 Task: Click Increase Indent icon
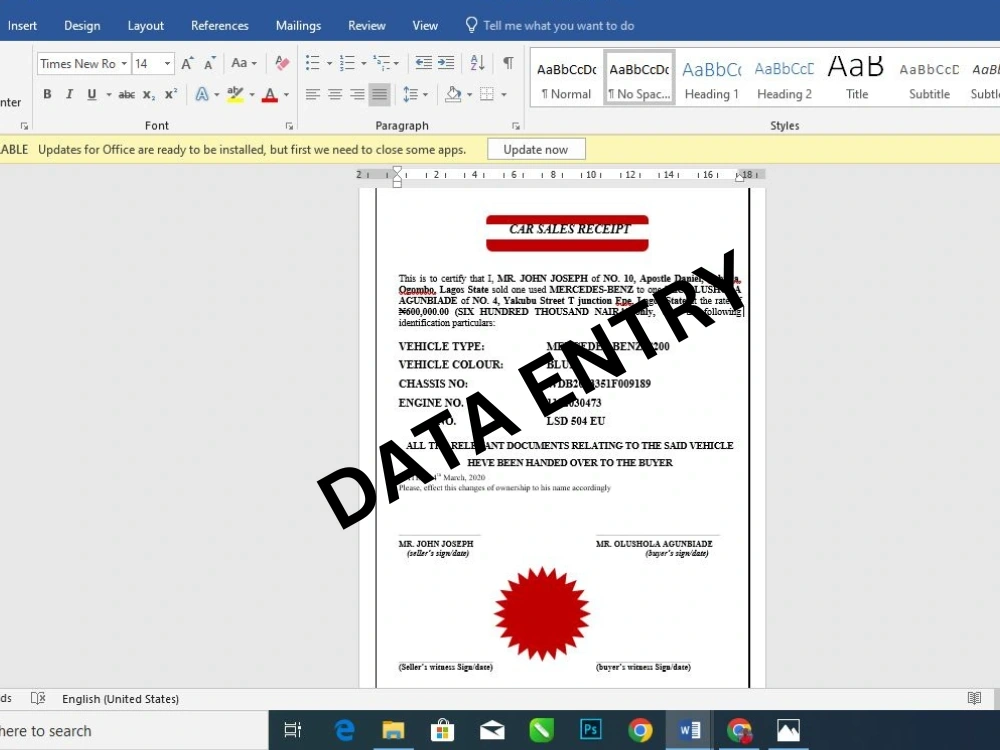[x=446, y=62]
